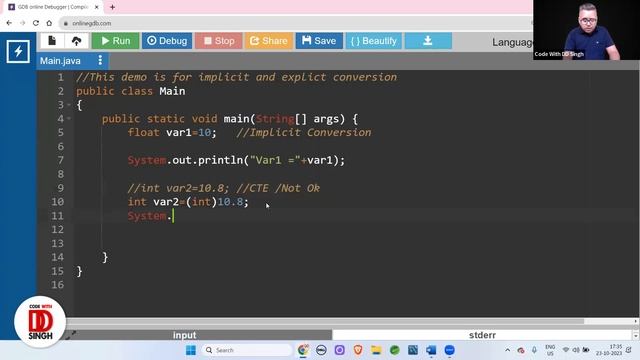640x360 pixels.
Task: Click 'int var2=(int)10.8;' on line 10
Action: pyautogui.click(x=188, y=202)
